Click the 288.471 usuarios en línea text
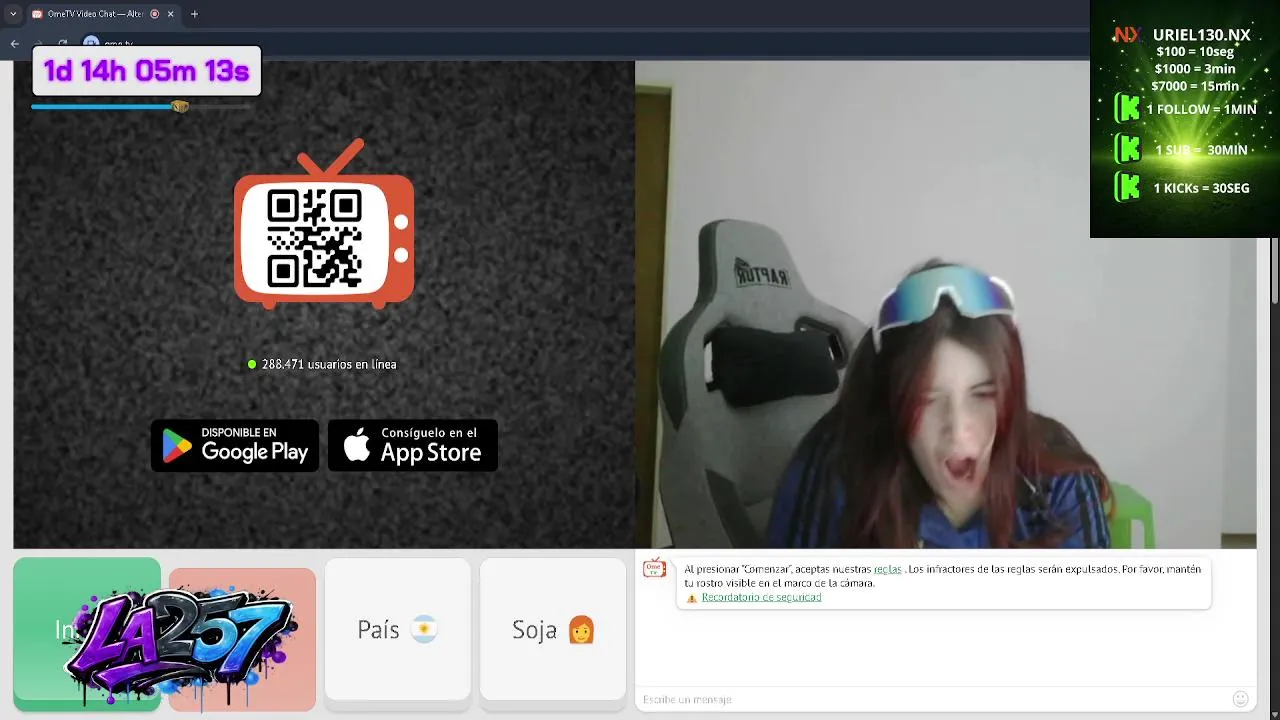The width and height of the screenshot is (1280, 720). pyautogui.click(x=329, y=364)
